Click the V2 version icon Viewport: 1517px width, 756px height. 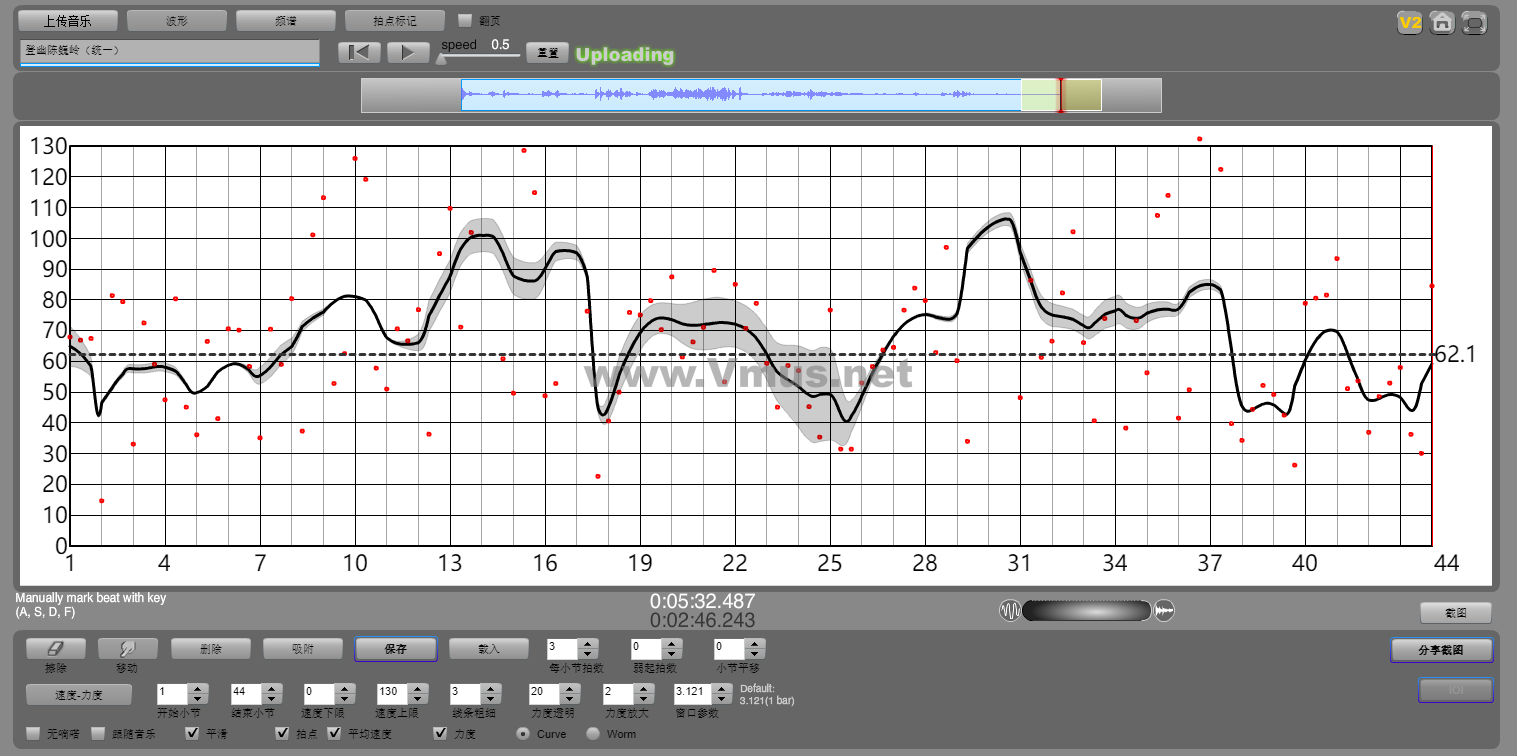point(1410,23)
